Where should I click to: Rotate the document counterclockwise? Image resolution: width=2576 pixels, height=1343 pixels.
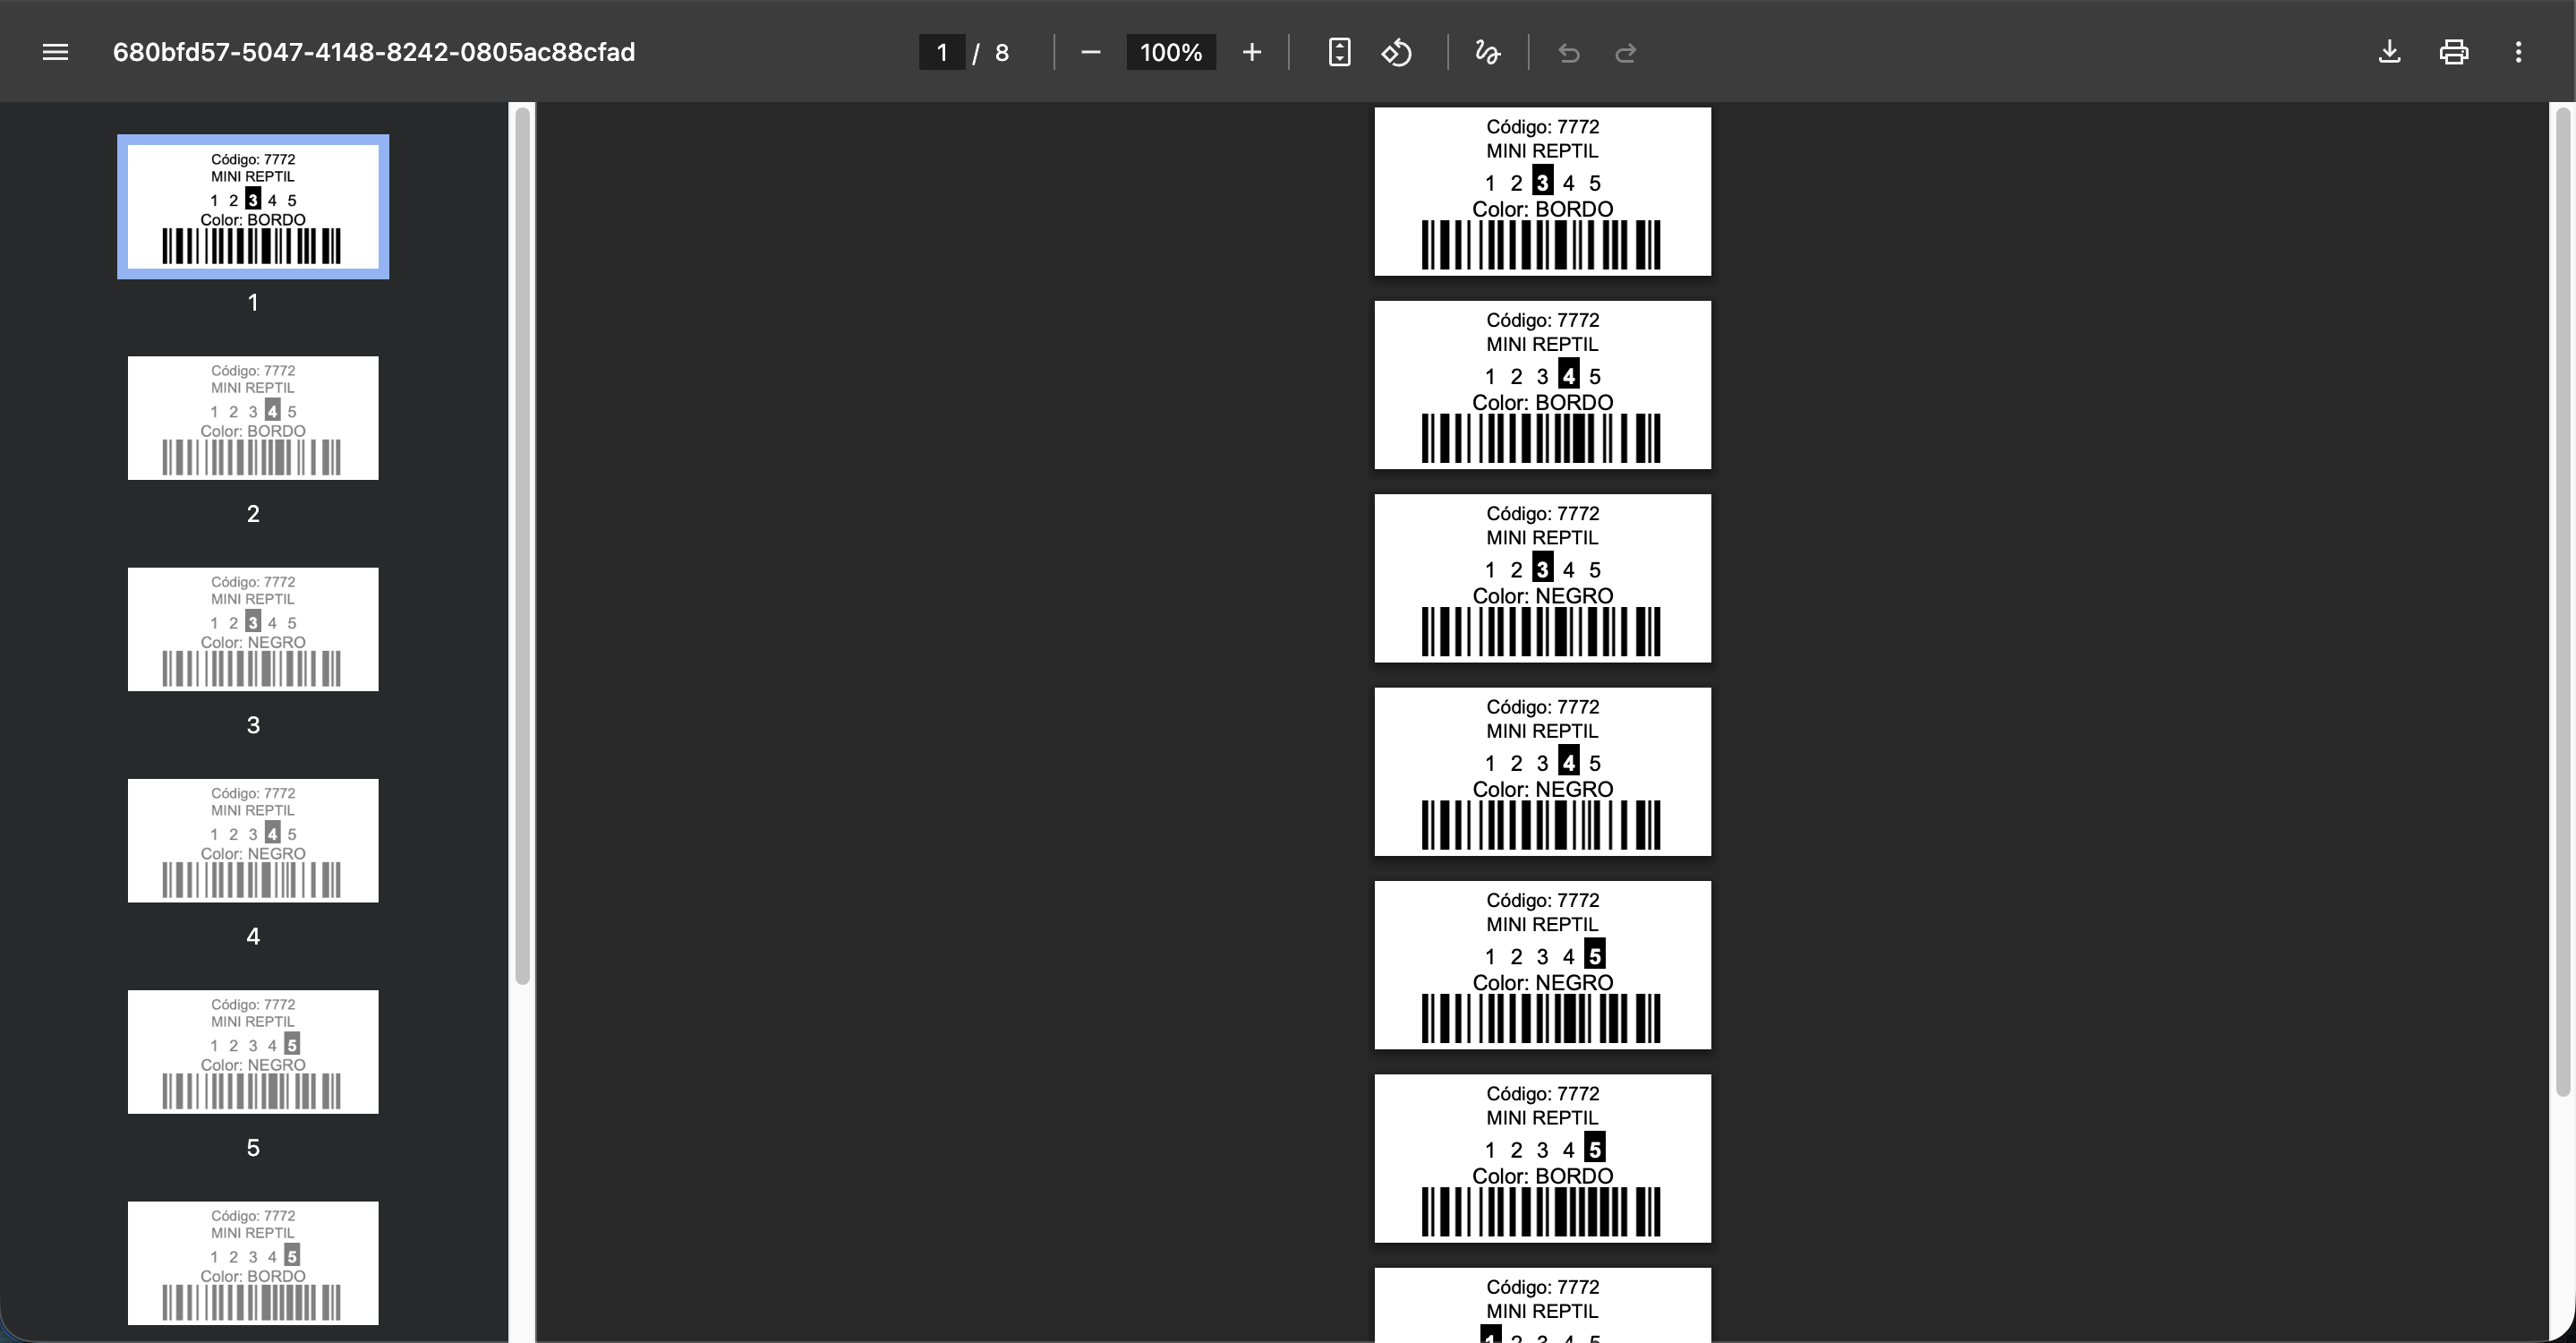(x=1397, y=52)
